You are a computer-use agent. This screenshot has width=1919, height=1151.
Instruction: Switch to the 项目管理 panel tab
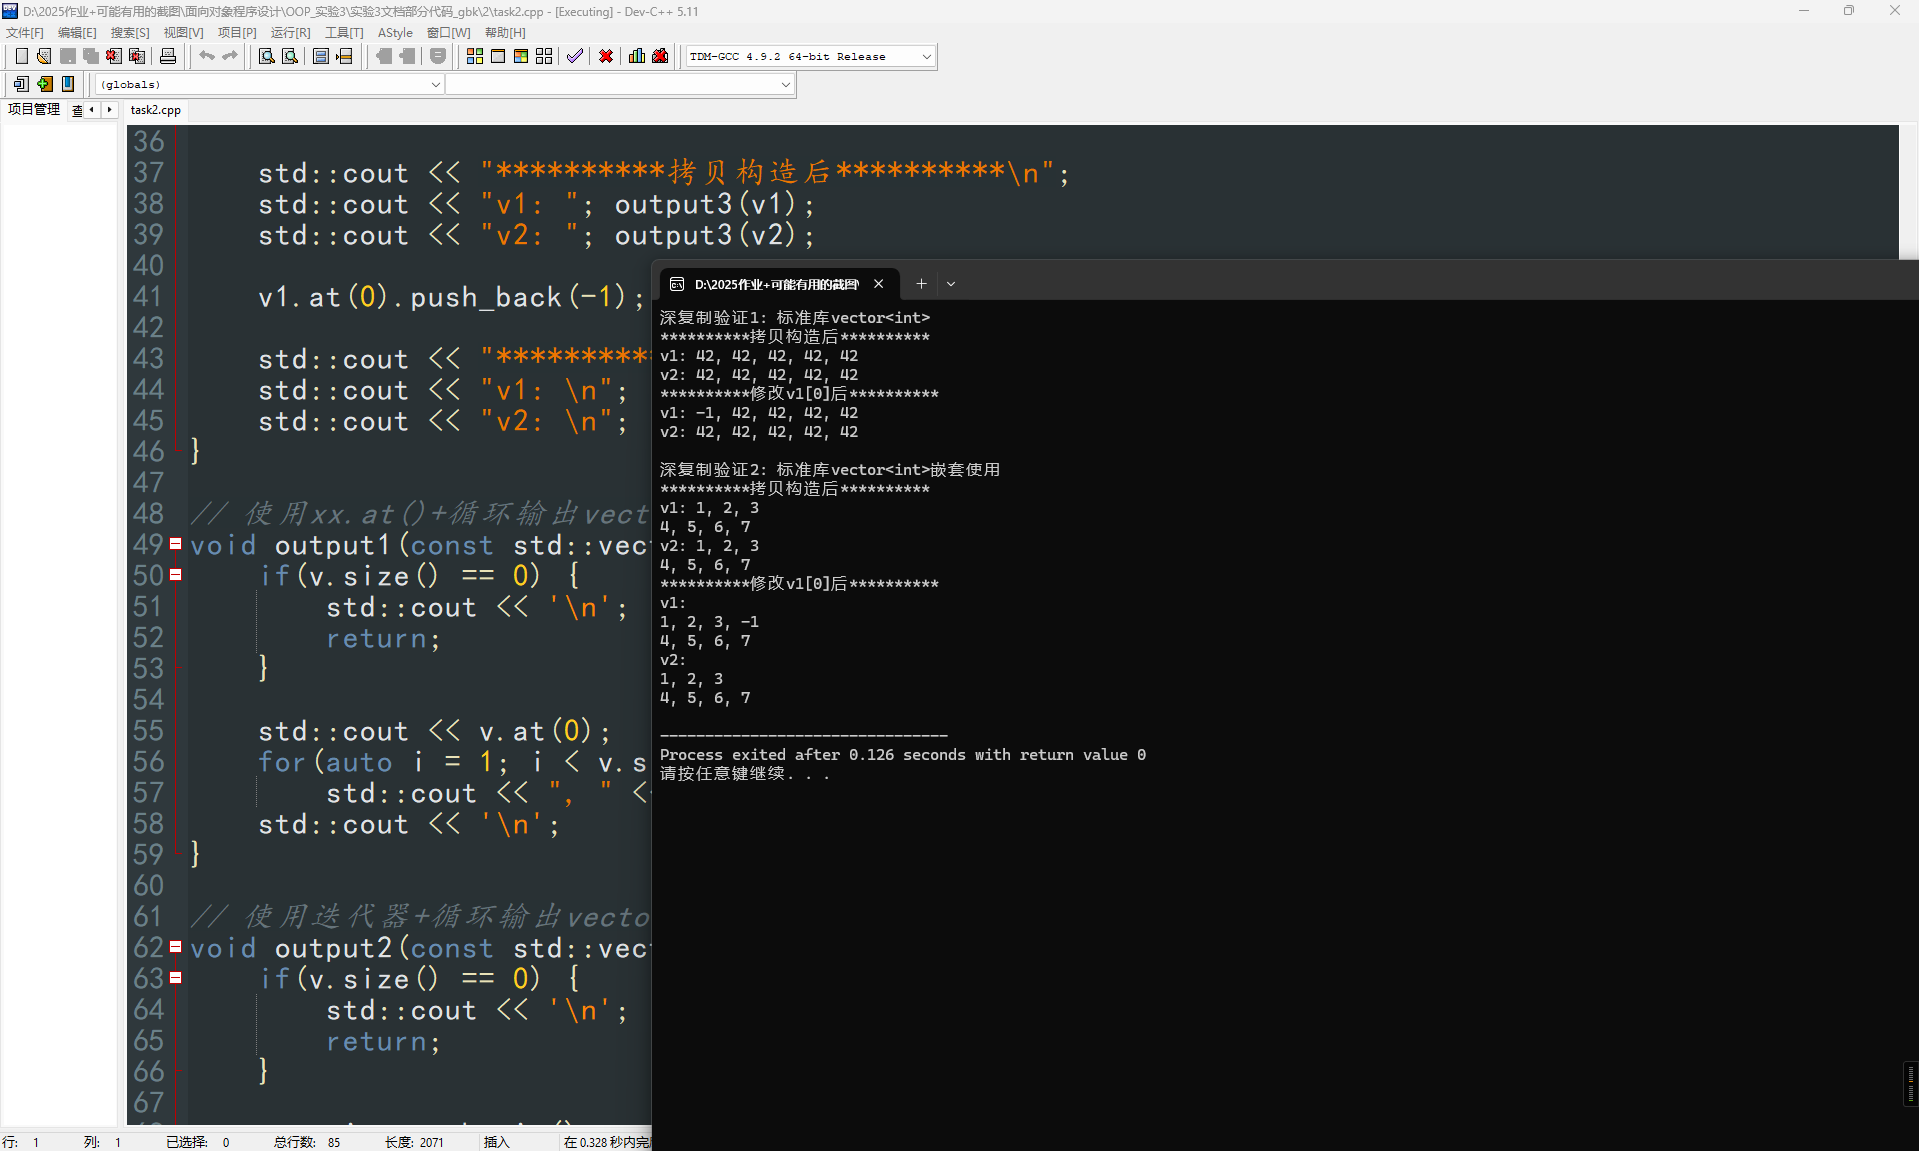(34, 110)
